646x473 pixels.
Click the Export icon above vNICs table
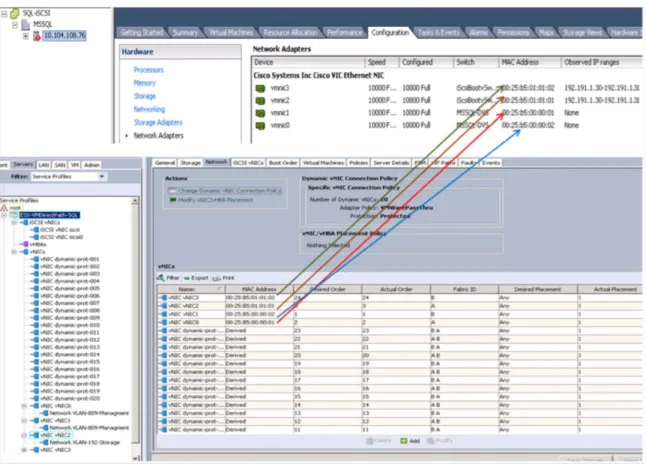(187, 278)
